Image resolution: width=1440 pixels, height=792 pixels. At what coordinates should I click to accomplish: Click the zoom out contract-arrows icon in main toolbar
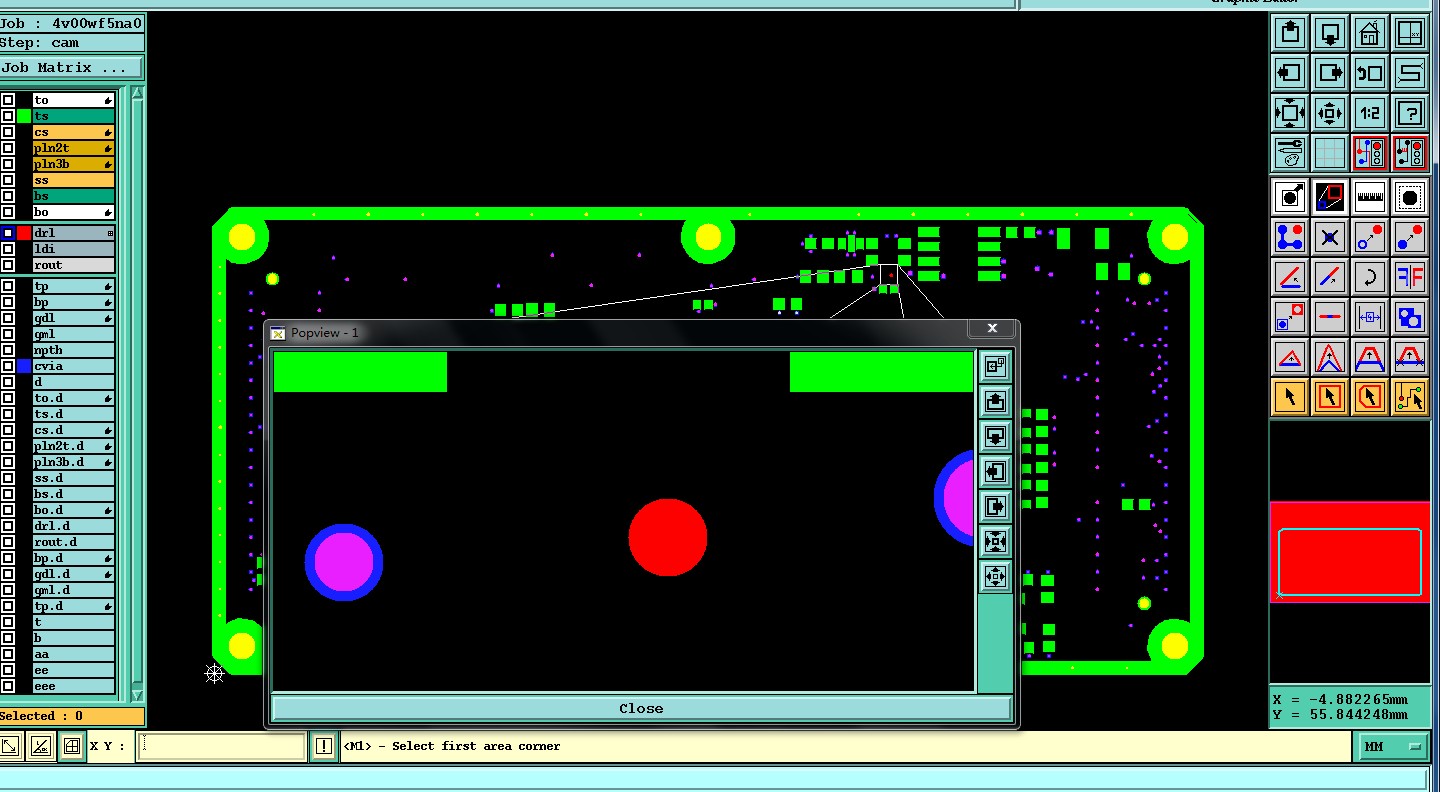pos(1330,113)
